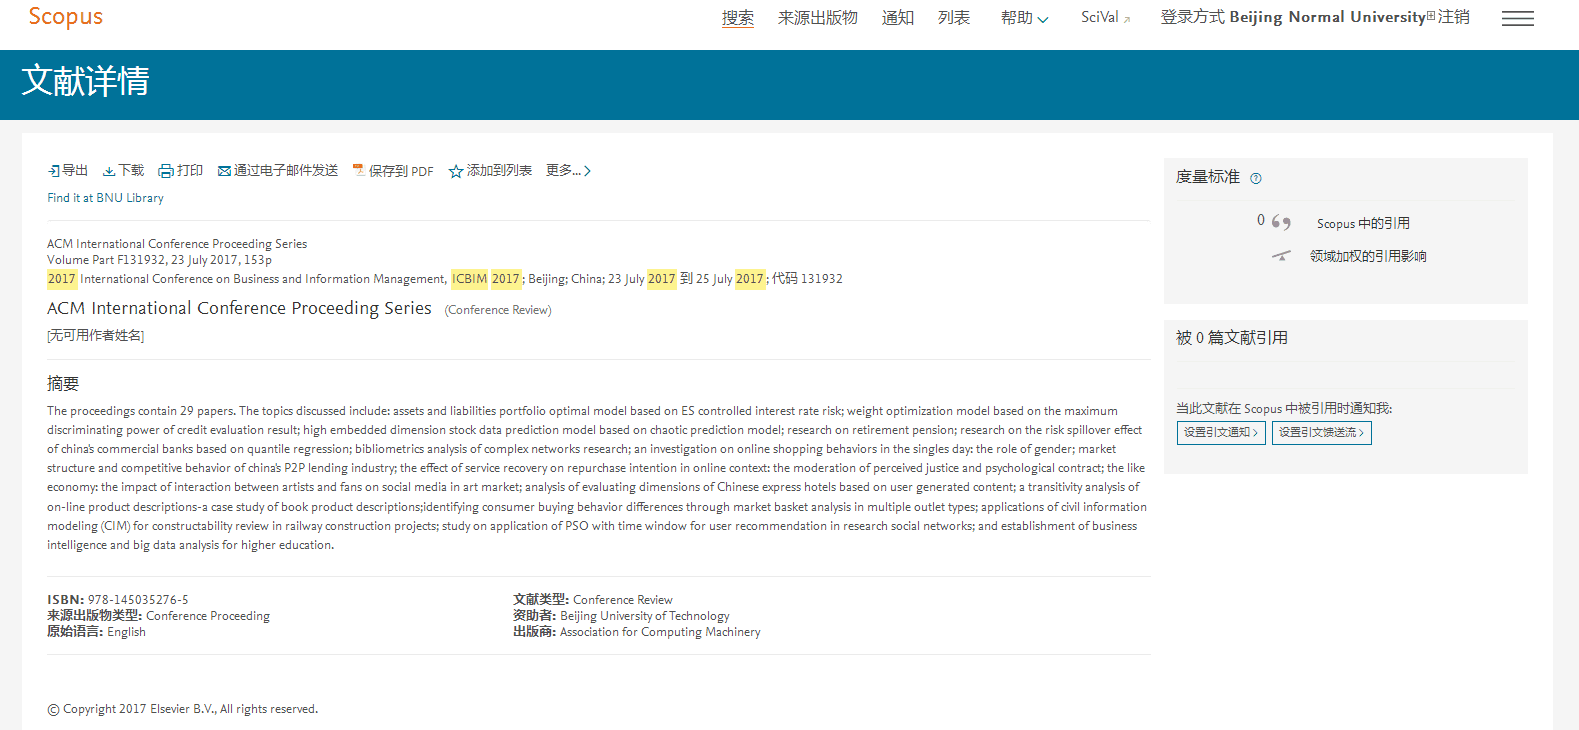Viewport: 1579px width, 730px height.
Task: Expand the 帮助 dropdown
Action: click(x=1025, y=18)
